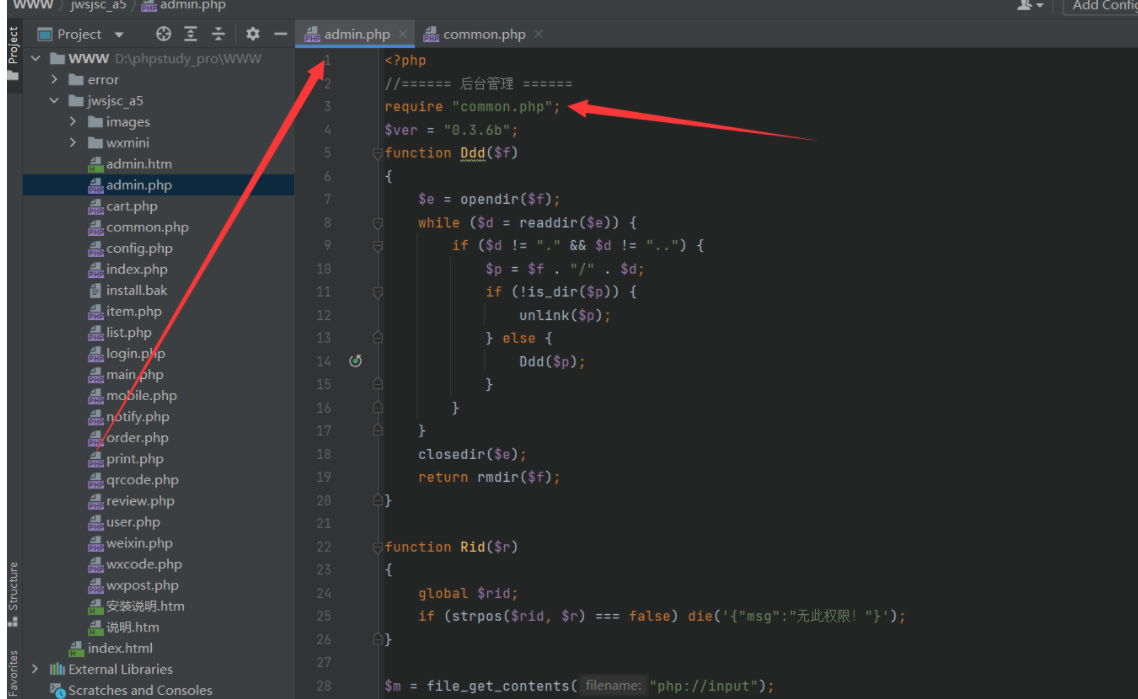Screen dimensions: 1138x699
Task: Click the Expand All icon in Project toolbar
Action: pyautogui.click(x=190, y=33)
